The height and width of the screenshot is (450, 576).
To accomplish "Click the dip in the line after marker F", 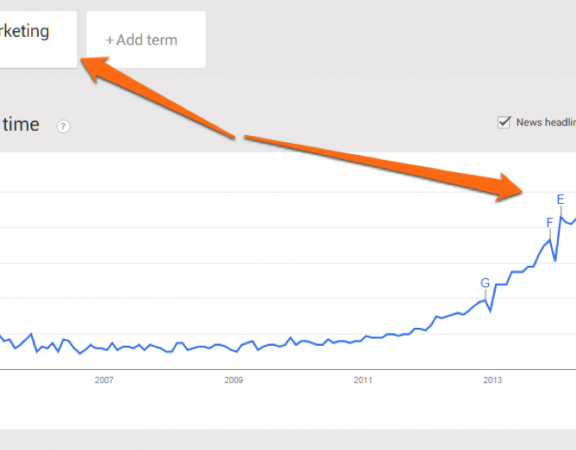I will click(x=555, y=260).
